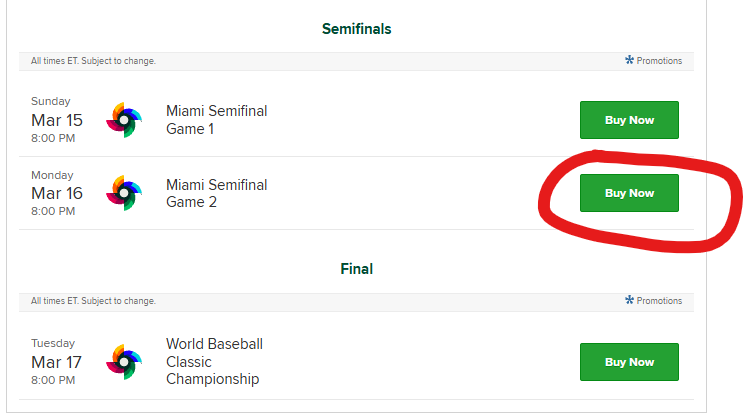Image resolution: width=744 pixels, height=419 pixels.
Task: Click the logo beside Miami Semifinal Game 2
Action: click(x=124, y=193)
